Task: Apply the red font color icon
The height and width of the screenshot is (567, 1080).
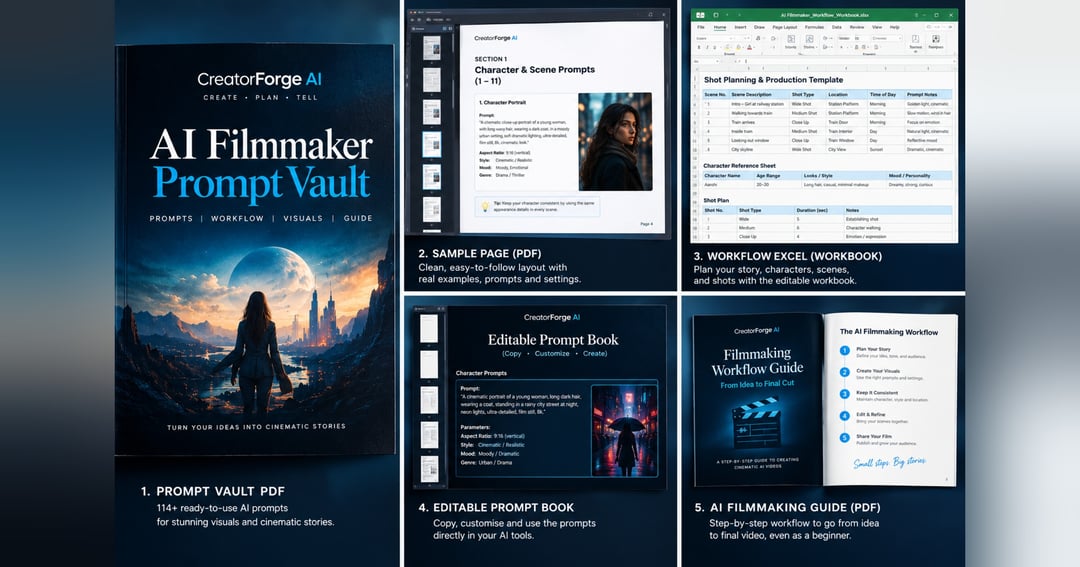Action: (x=749, y=48)
